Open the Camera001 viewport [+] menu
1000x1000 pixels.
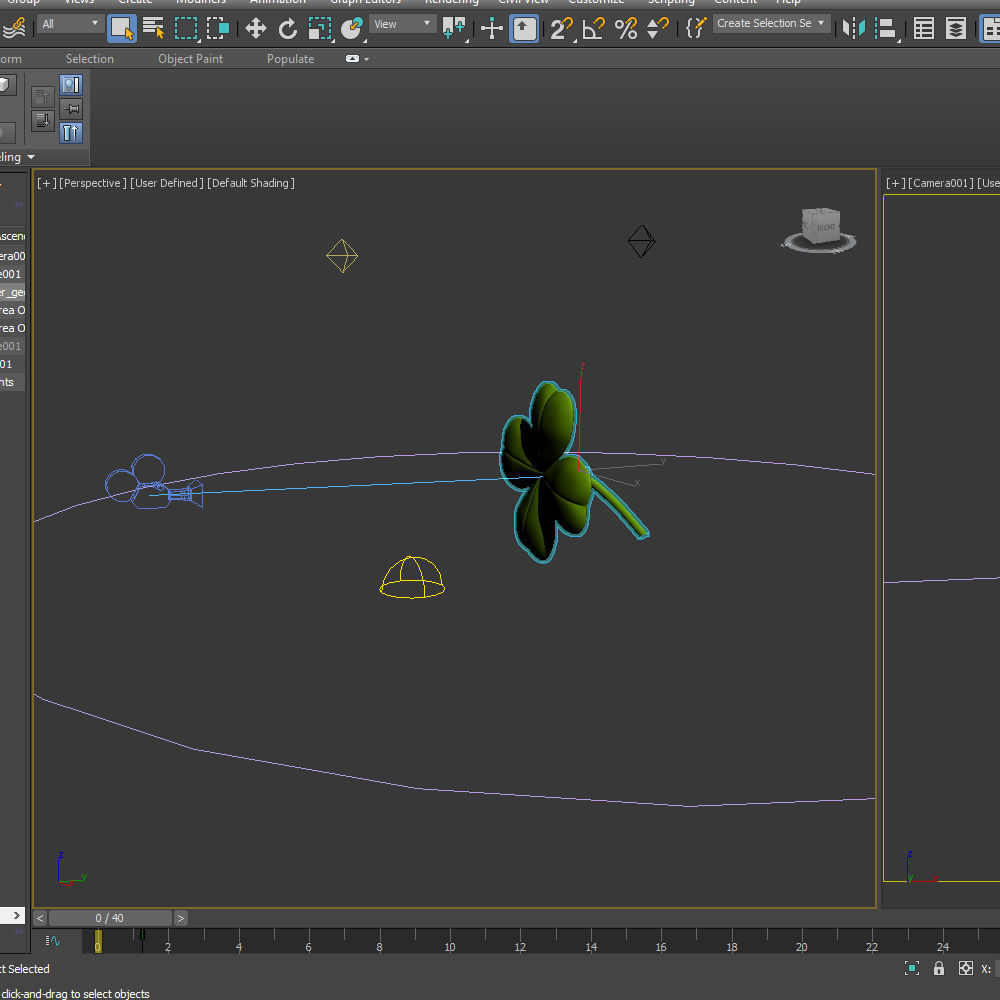tap(895, 183)
